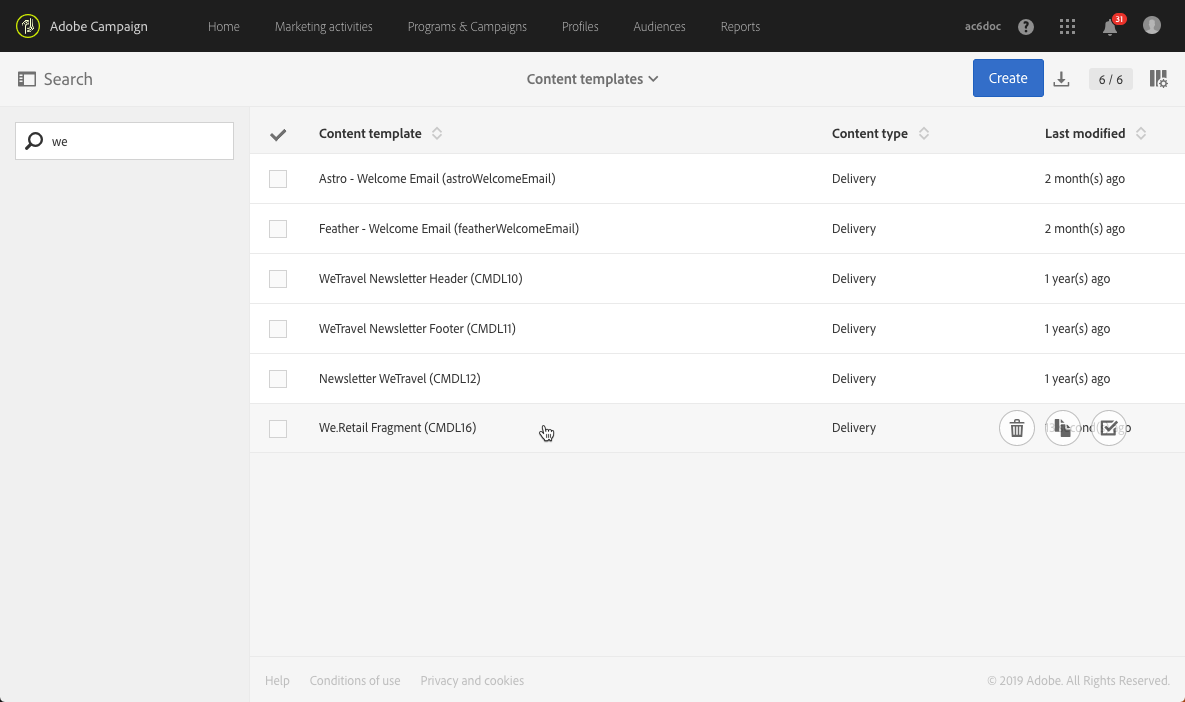Screen dimensions: 1185x702
Task: Check the Feather - Welcome Email row
Action: coord(278,229)
